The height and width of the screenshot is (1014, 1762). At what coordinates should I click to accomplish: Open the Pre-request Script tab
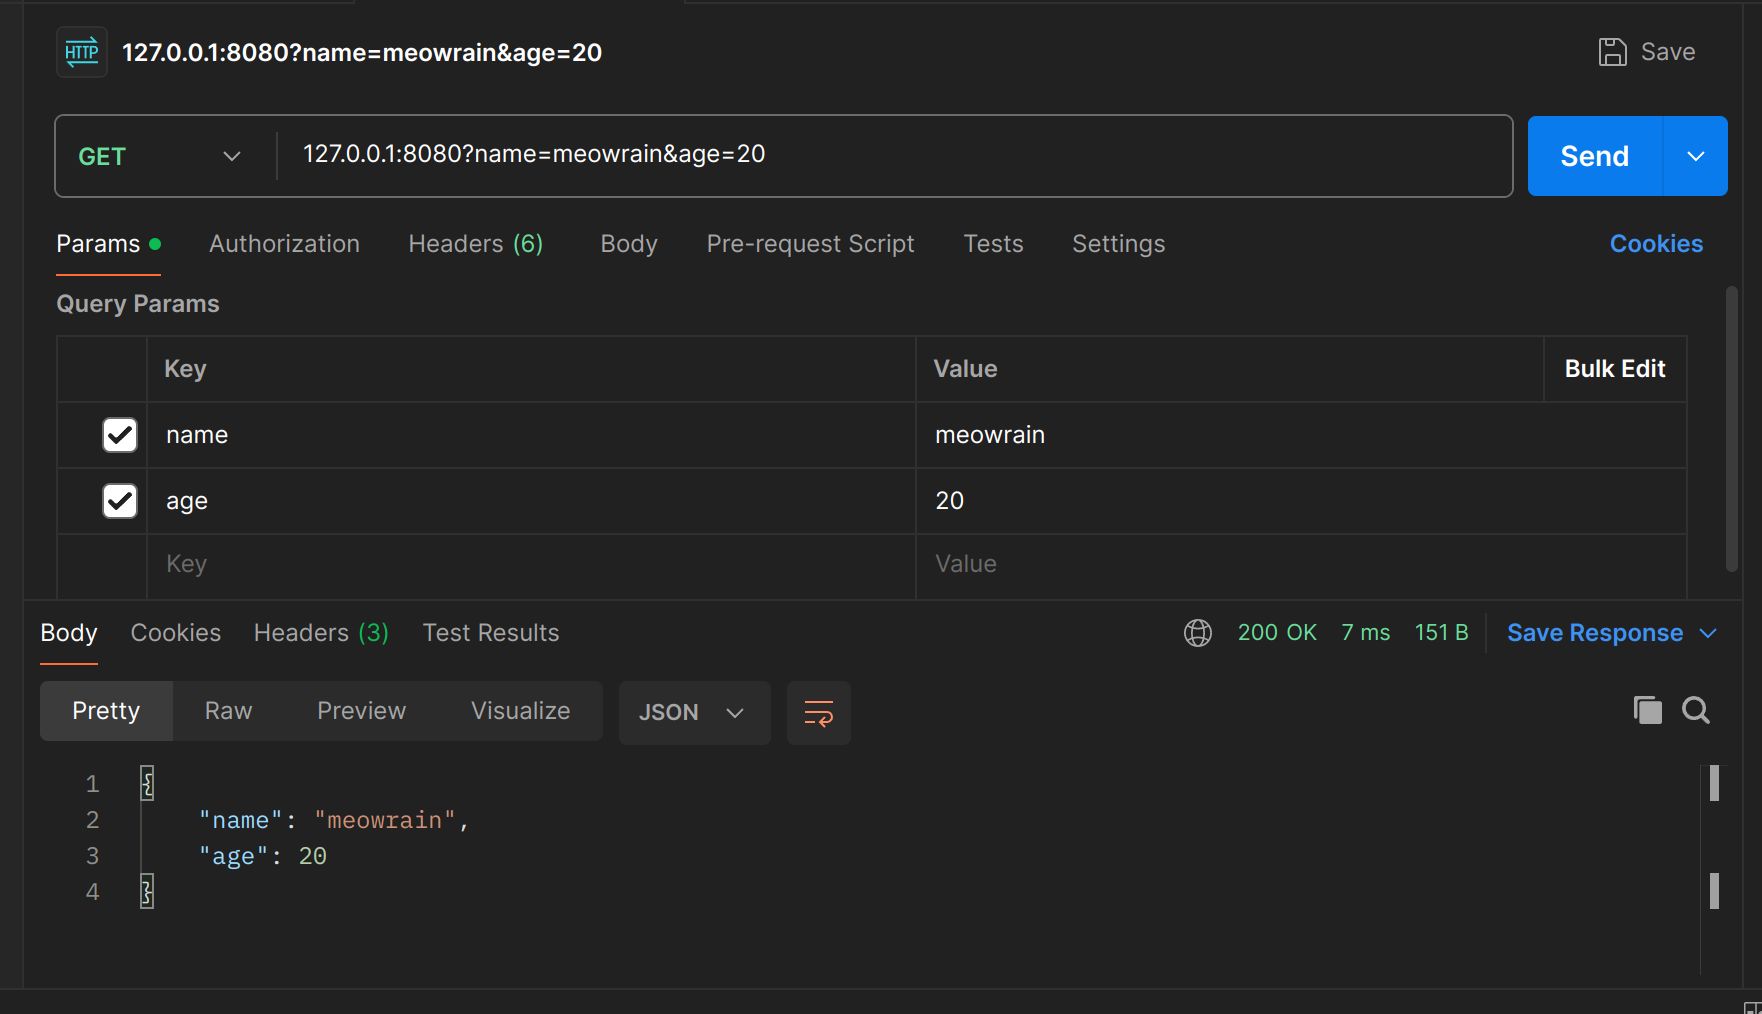pyautogui.click(x=810, y=244)
